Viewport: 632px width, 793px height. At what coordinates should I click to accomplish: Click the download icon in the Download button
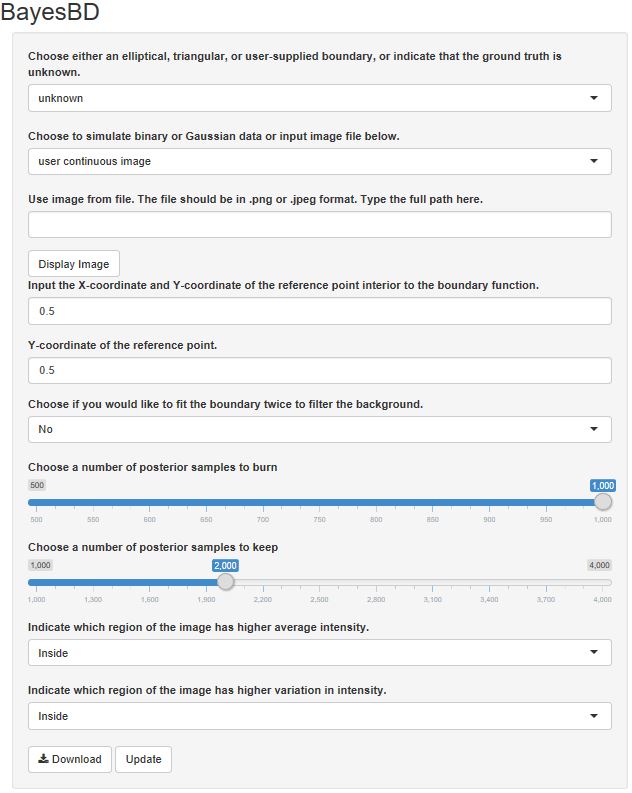(x=44, y=759)
